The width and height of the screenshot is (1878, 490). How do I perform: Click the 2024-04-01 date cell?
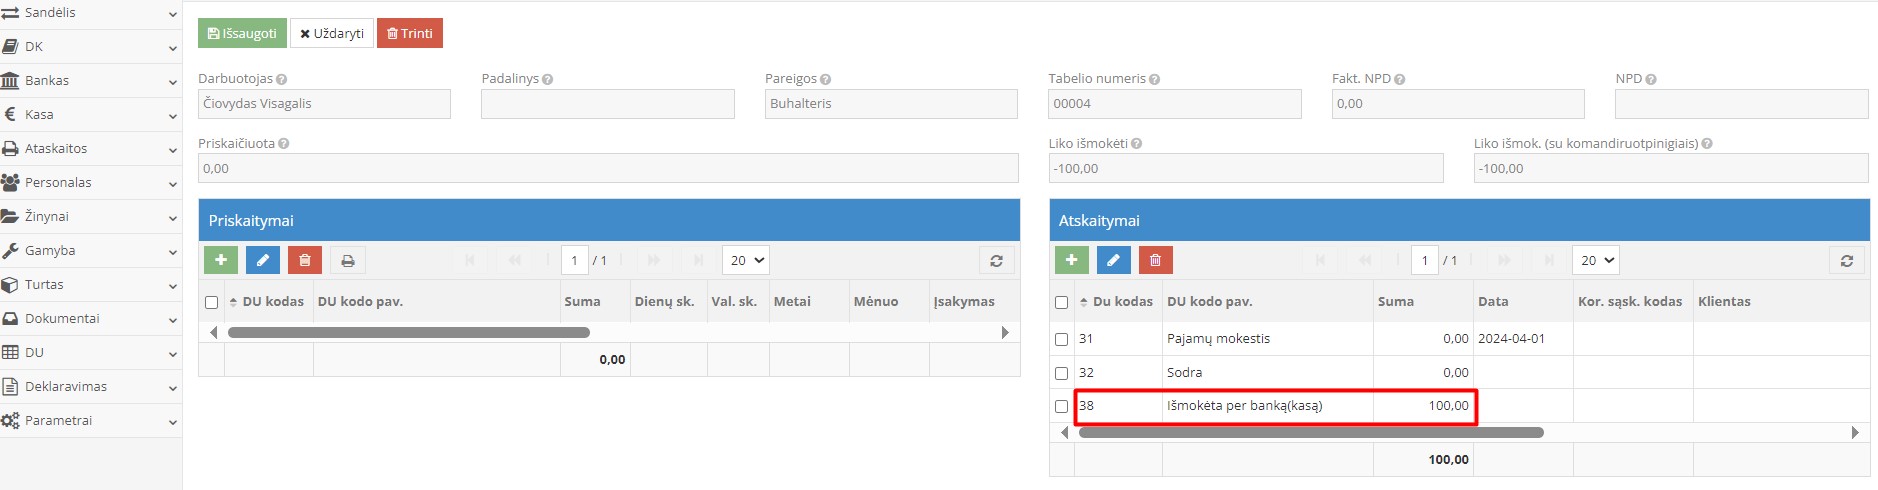[1522, 339]
